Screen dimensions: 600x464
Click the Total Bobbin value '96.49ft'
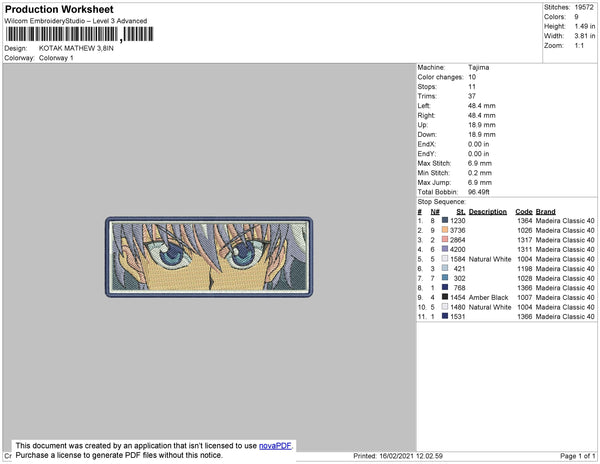tap(479, 192)
